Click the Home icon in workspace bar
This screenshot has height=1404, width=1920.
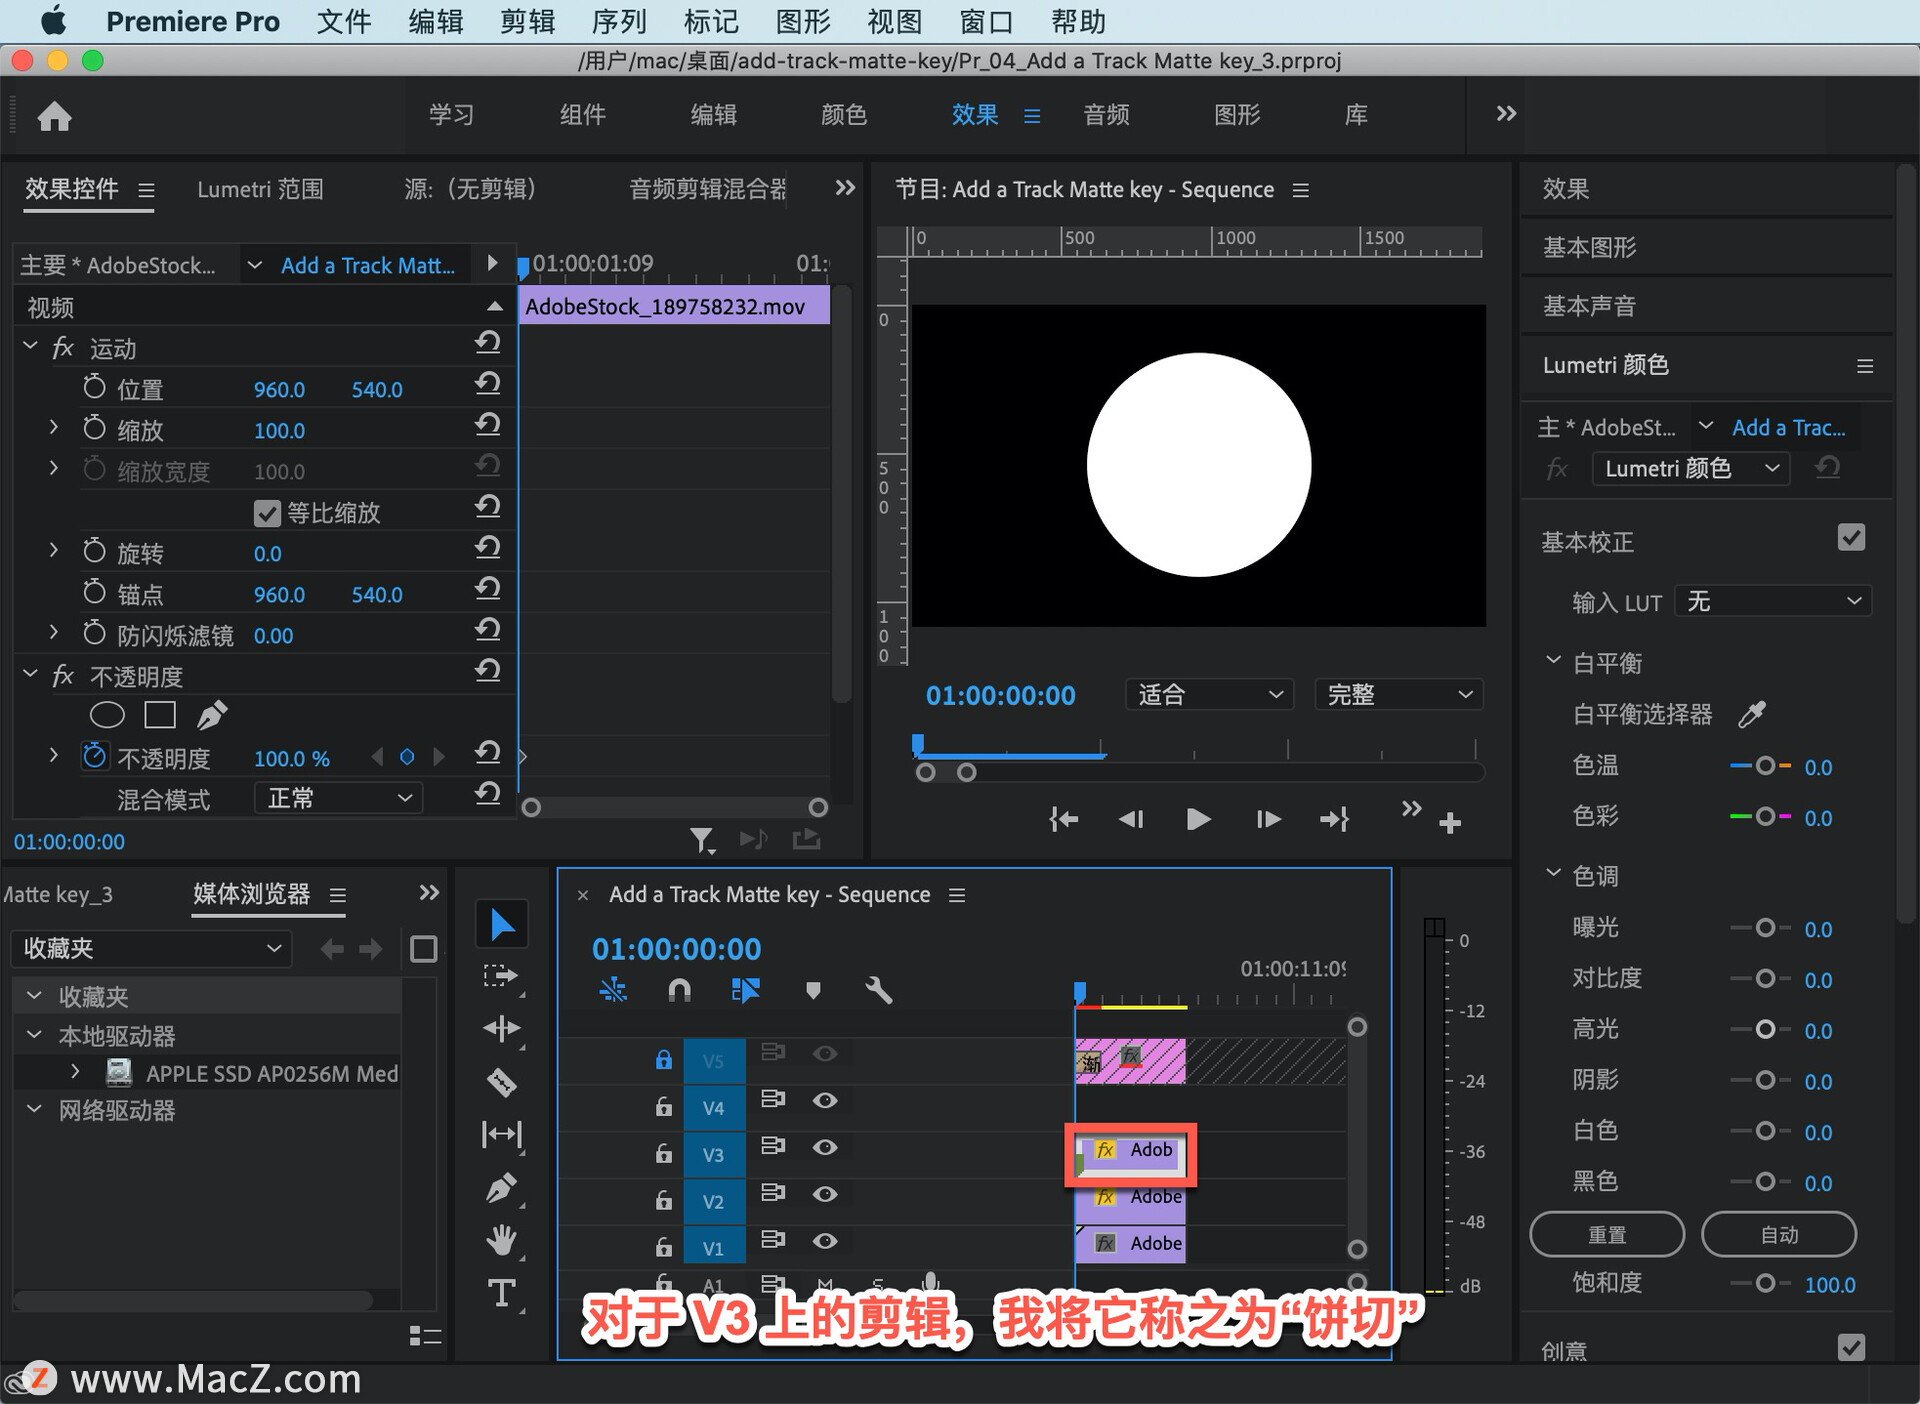tap(54, 116)
